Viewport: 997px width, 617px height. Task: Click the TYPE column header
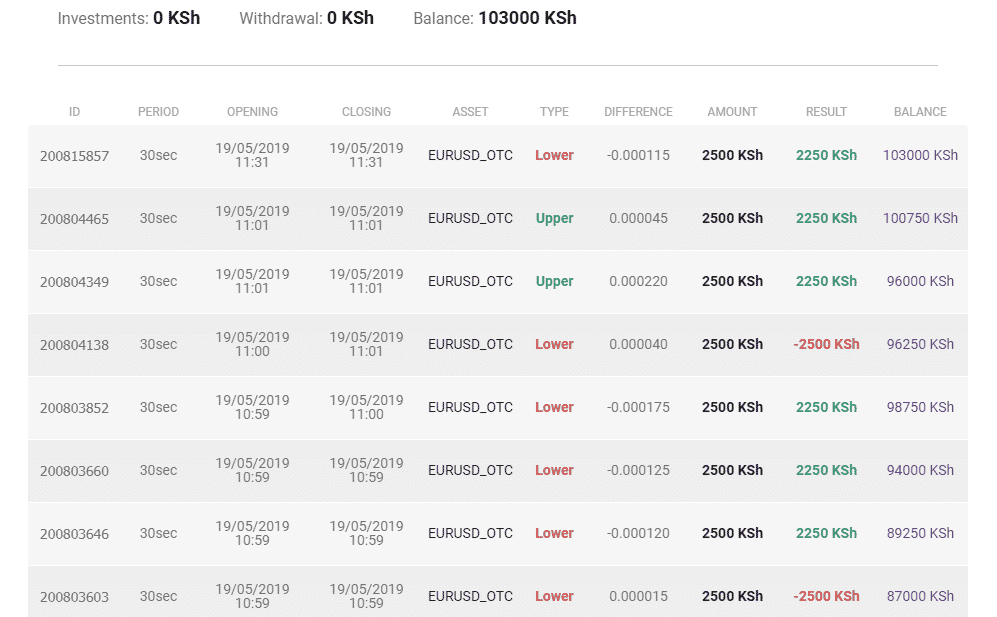coord(554,112)
